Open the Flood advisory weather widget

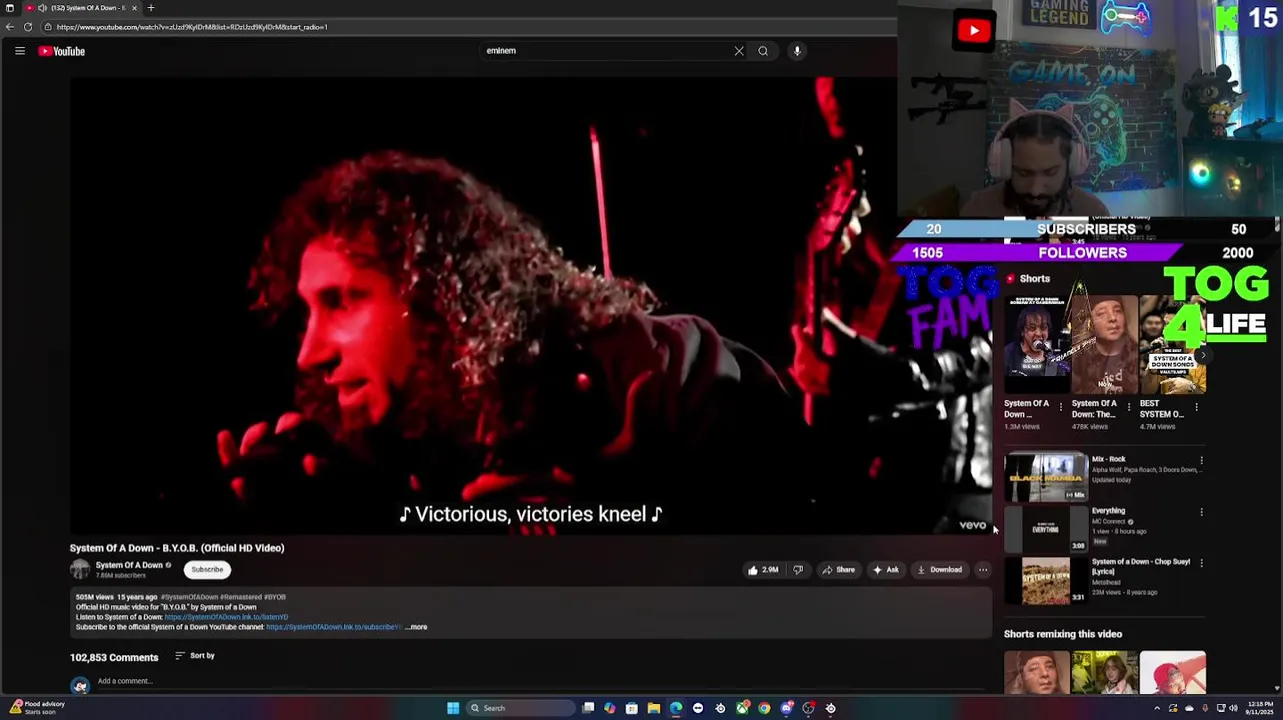pyautogui.click(x=38, y=708)
